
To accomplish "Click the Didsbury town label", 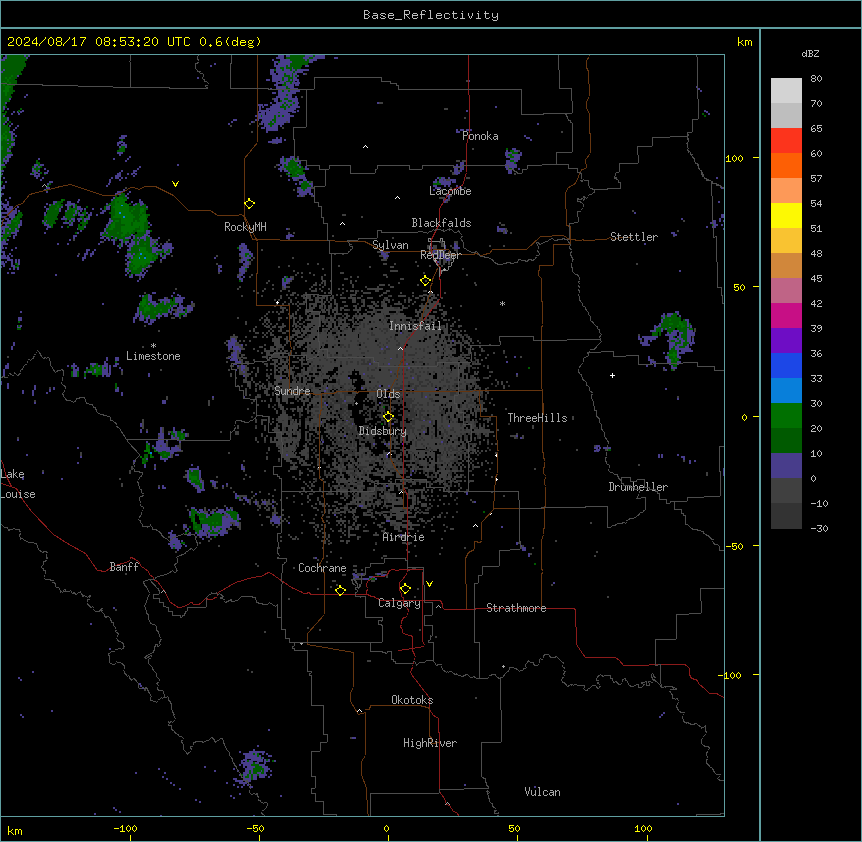I will pos(383,431).
